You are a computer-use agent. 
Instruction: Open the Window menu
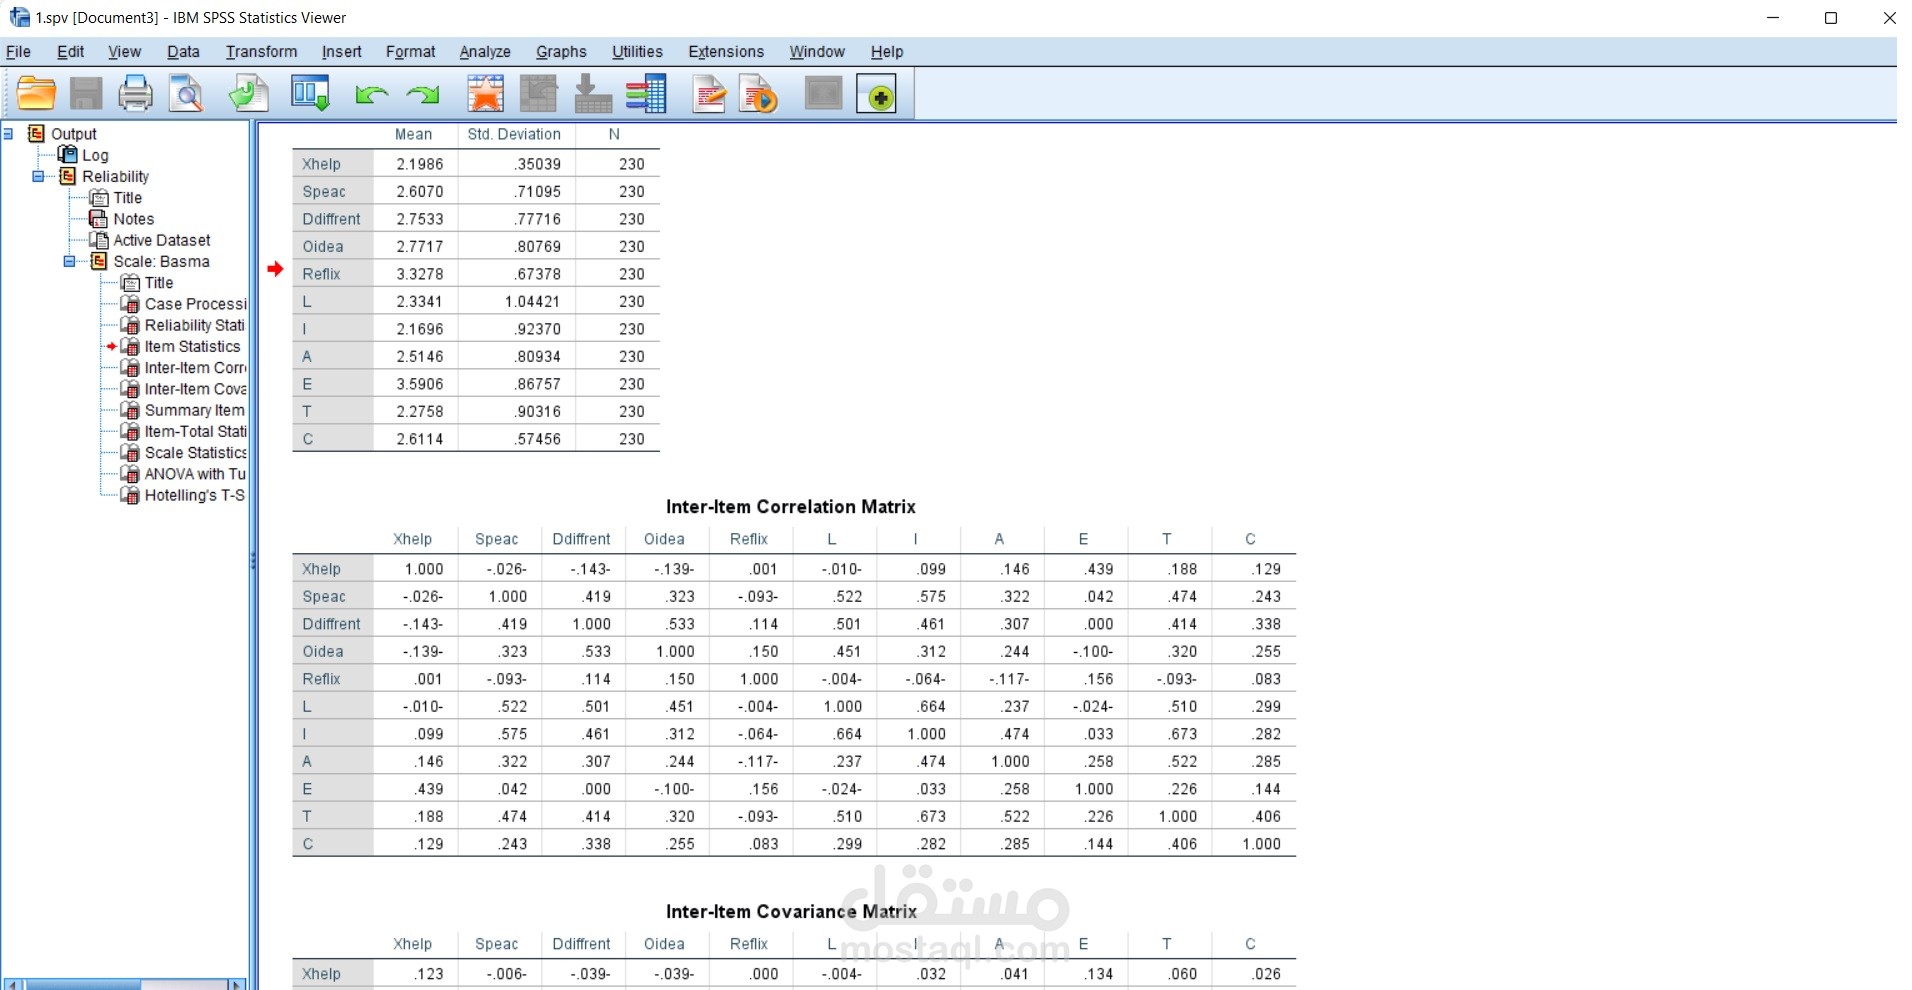click(x=817, y=52)
